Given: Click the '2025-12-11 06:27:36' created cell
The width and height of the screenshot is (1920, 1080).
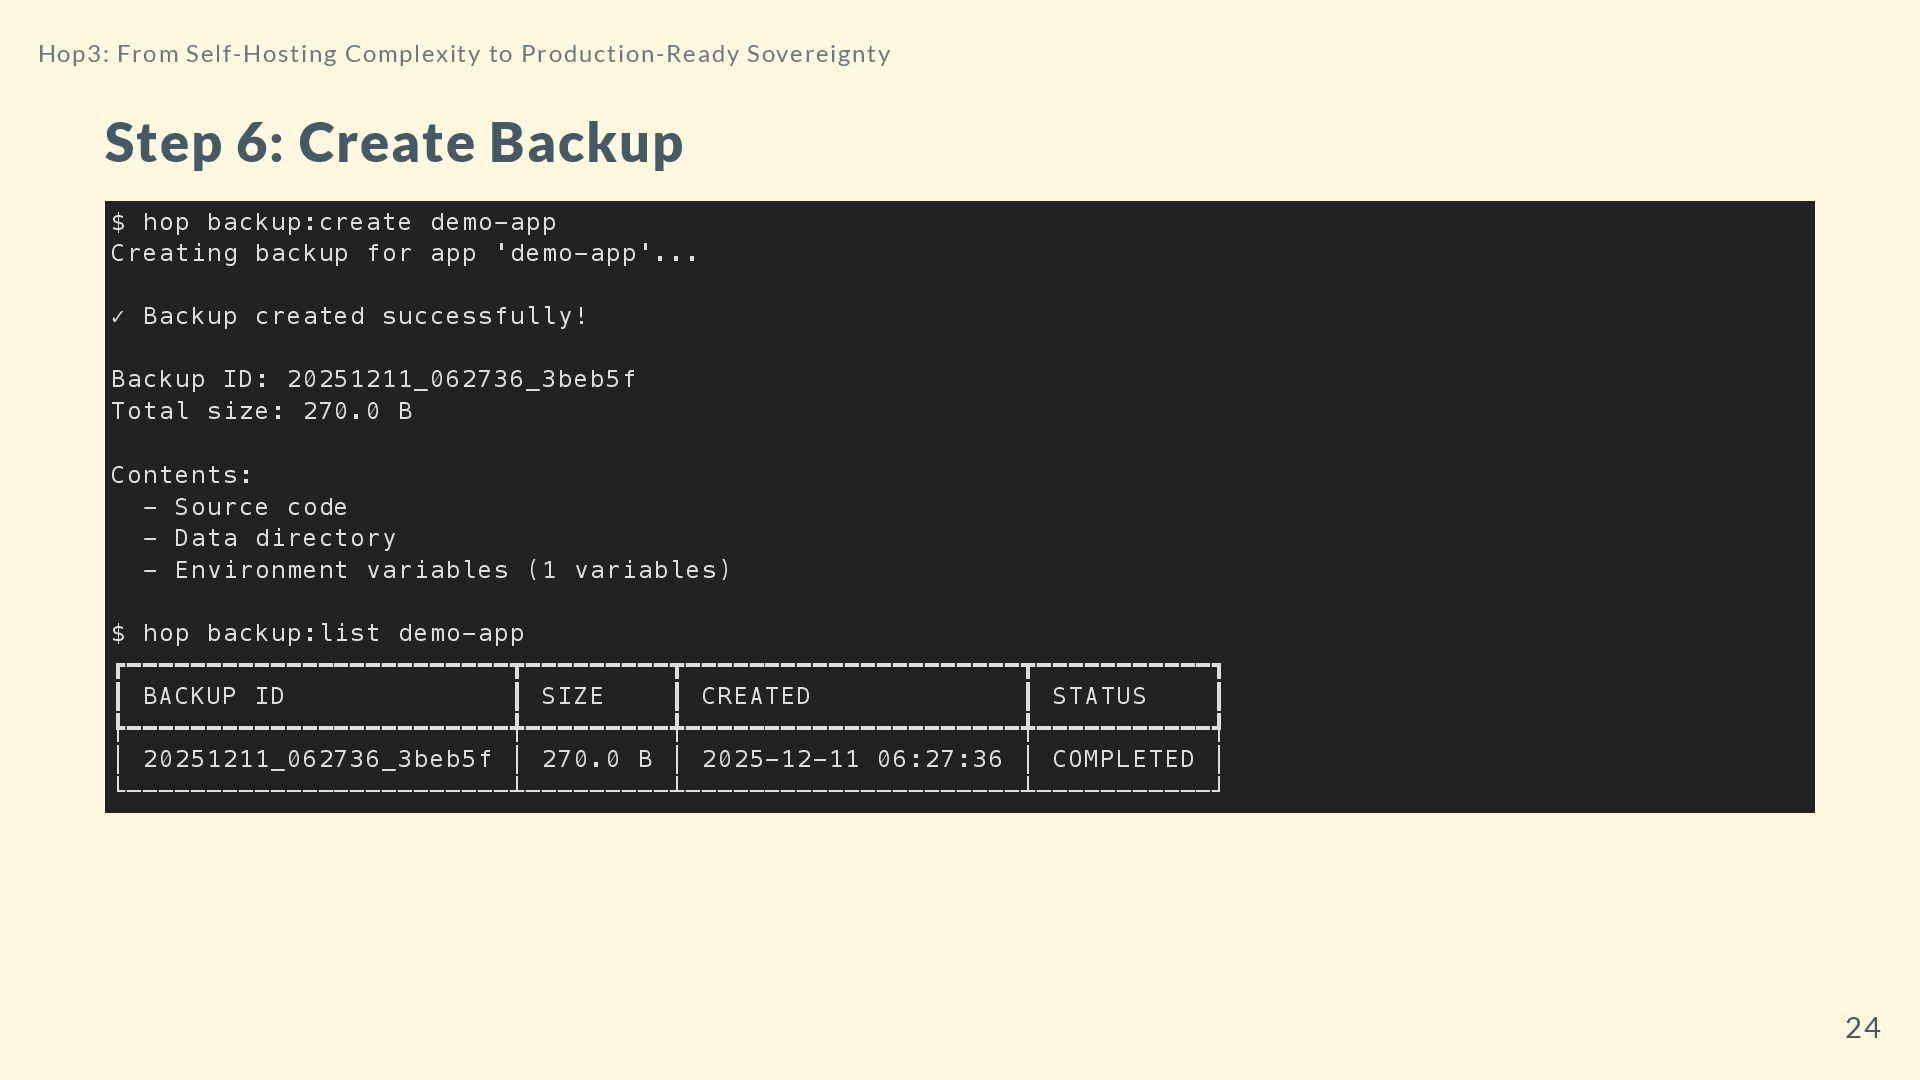Looking at the screenshot, I should coord(852,760).
